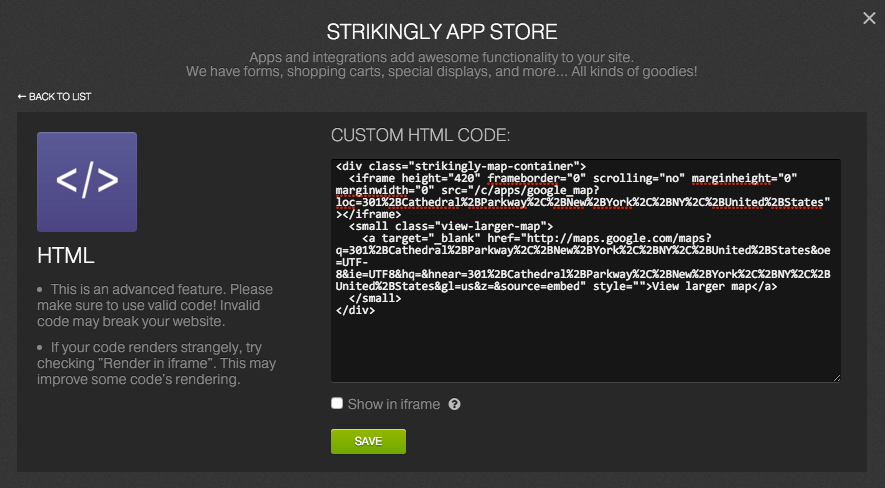Viewport: 885px width, 488px height.
Task: Enable the Show in iframe checkbox
Action: pyautogui.click(x=337, y=404)
